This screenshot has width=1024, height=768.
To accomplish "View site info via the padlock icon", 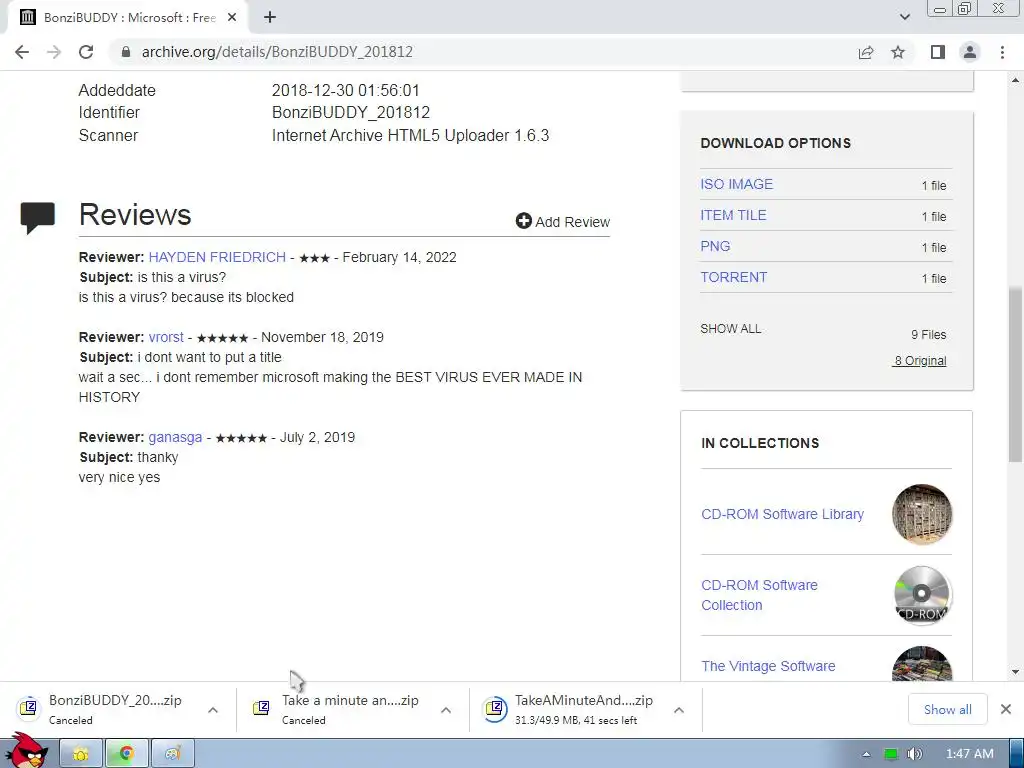I will pos(126,52).
